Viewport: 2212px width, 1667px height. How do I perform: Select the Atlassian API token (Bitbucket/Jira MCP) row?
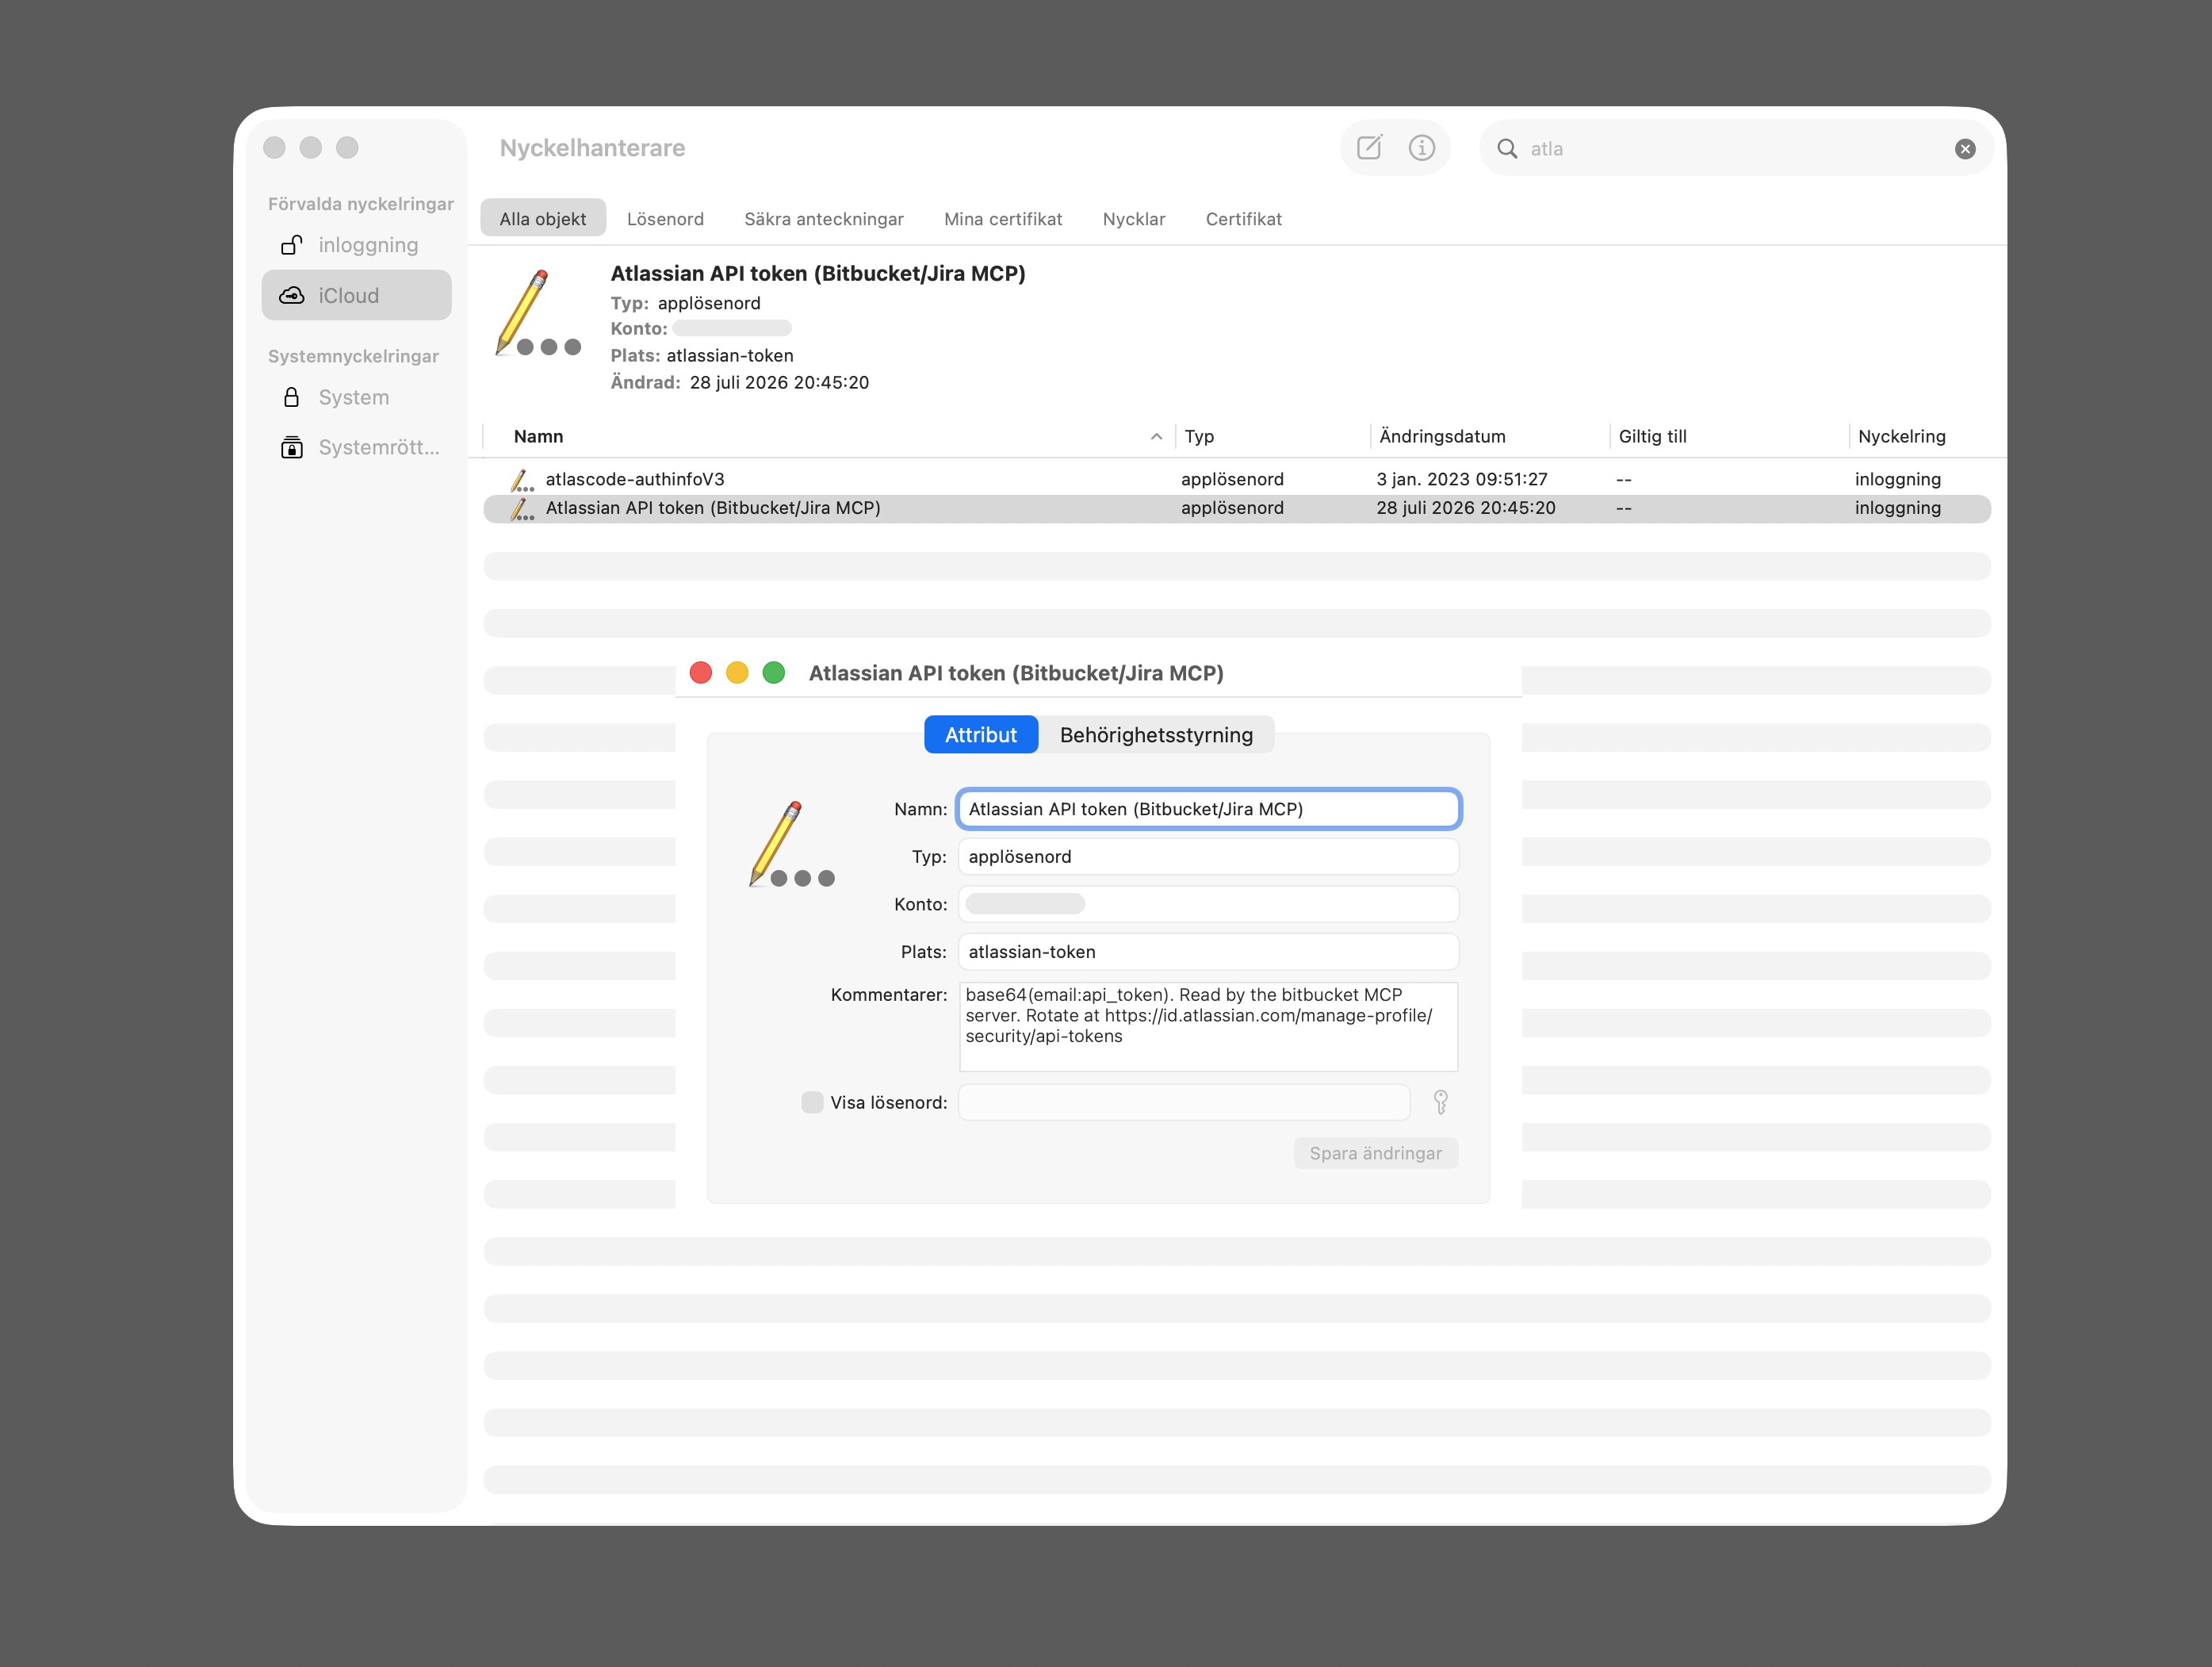click(x=1237, y=509)
